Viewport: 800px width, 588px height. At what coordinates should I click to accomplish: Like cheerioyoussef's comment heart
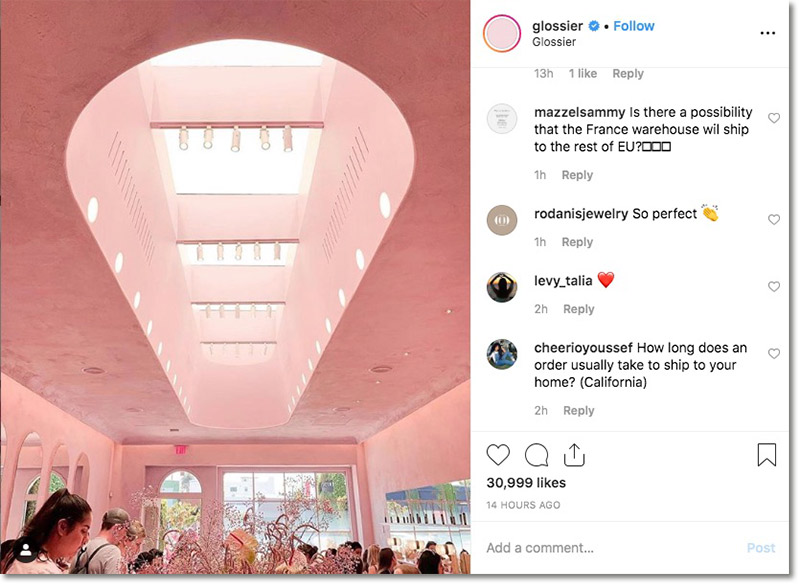pos(774,353)
